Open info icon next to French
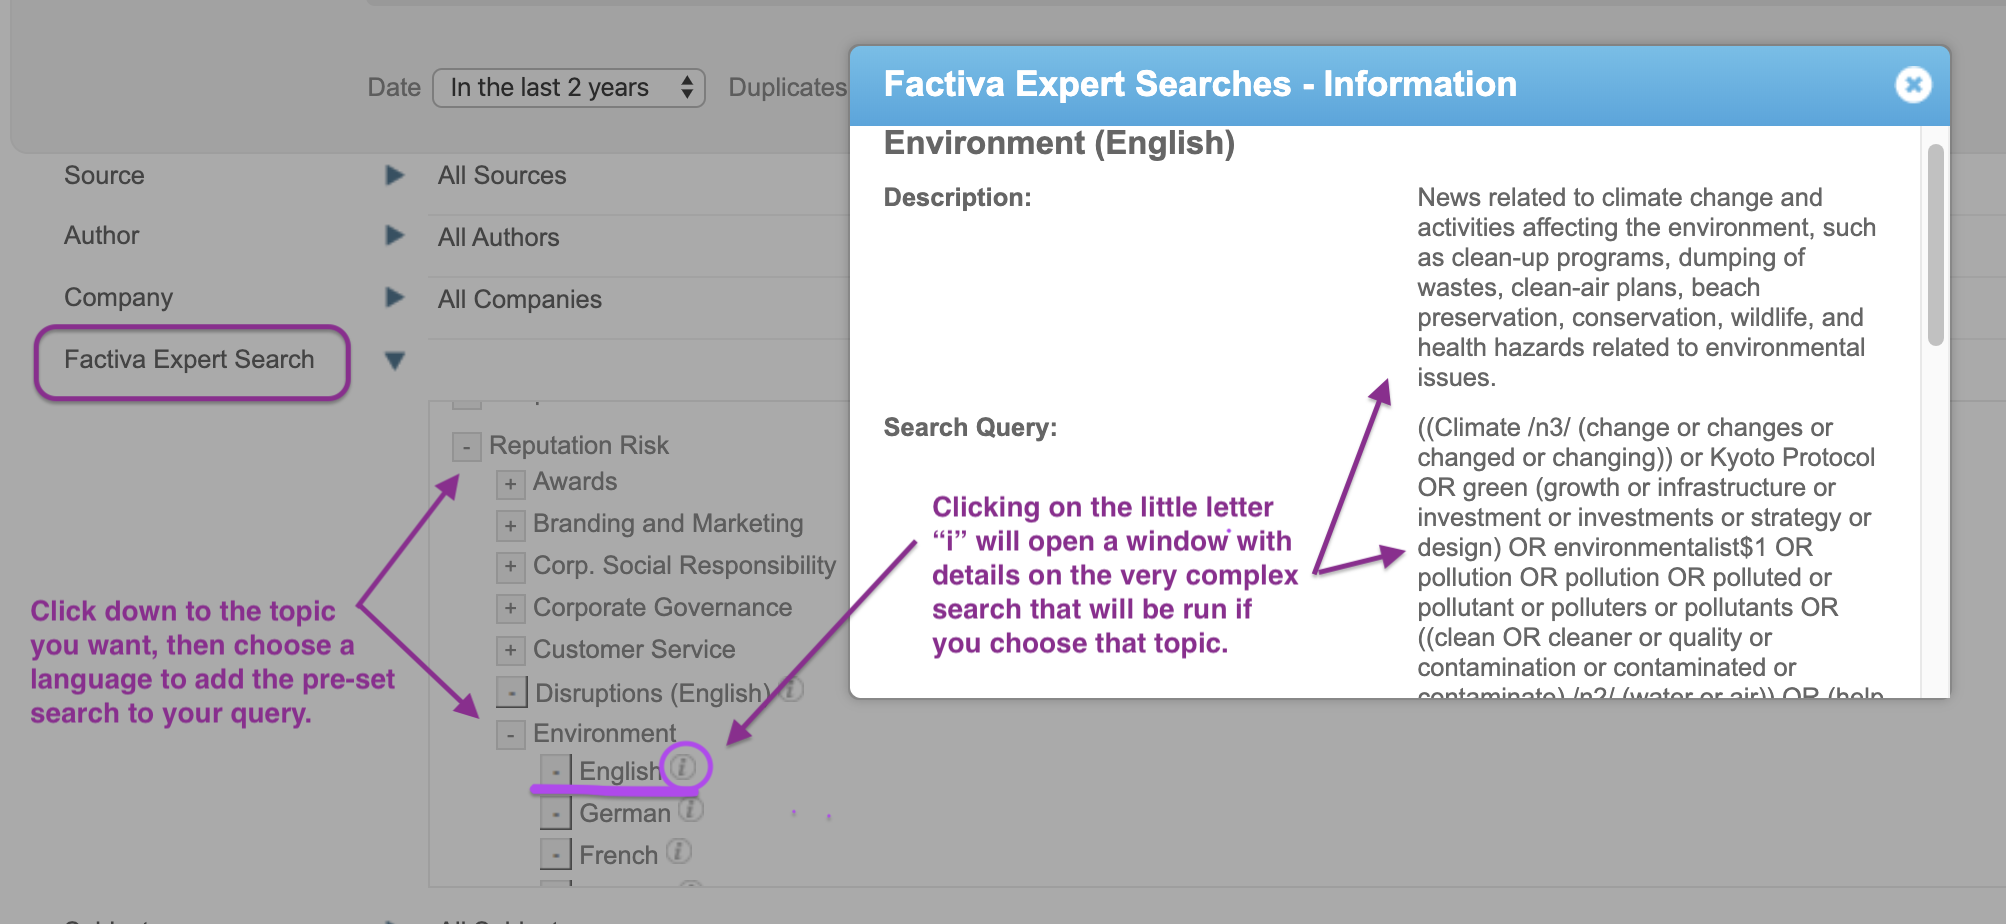This screenshot has height=924, width=2006. tap(679, 851)
